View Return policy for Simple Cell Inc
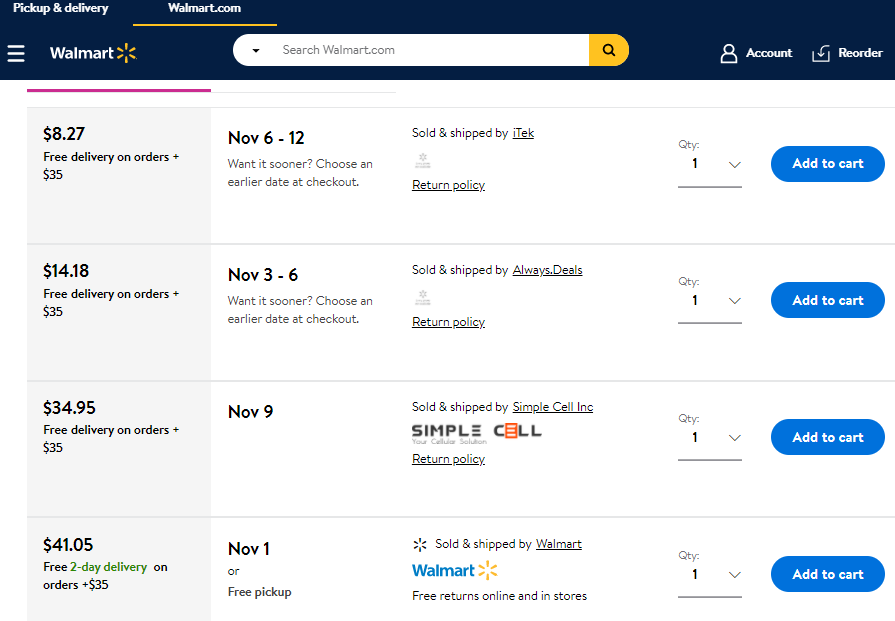The width and height of the screenshot is (895, 621). click(x=448, y=459)
